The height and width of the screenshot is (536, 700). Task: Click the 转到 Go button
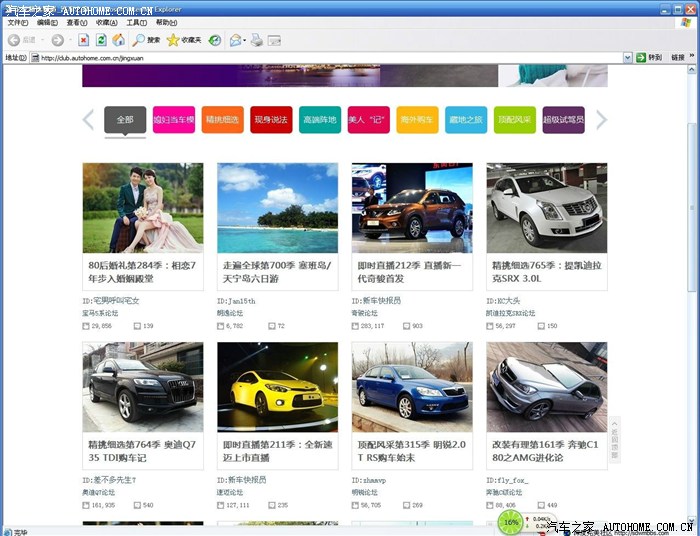coord(649,57)
